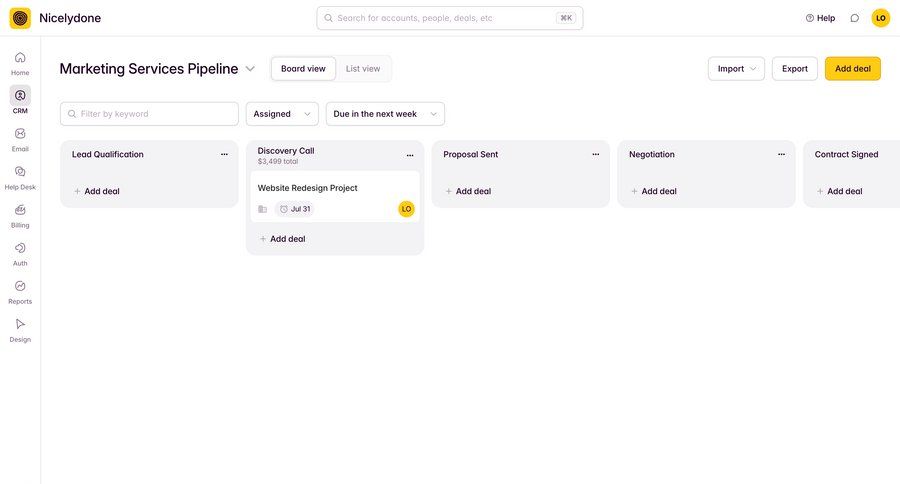Click Help in the top bar
900x484 pixels.
click(820, 18)
